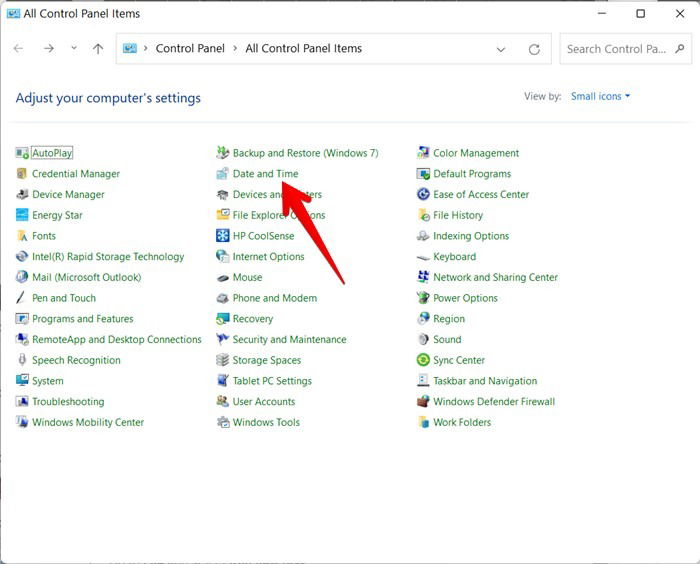Click the Refresh icon in address bar
Viewport: 700px width, 564px height.
[534, 49]
